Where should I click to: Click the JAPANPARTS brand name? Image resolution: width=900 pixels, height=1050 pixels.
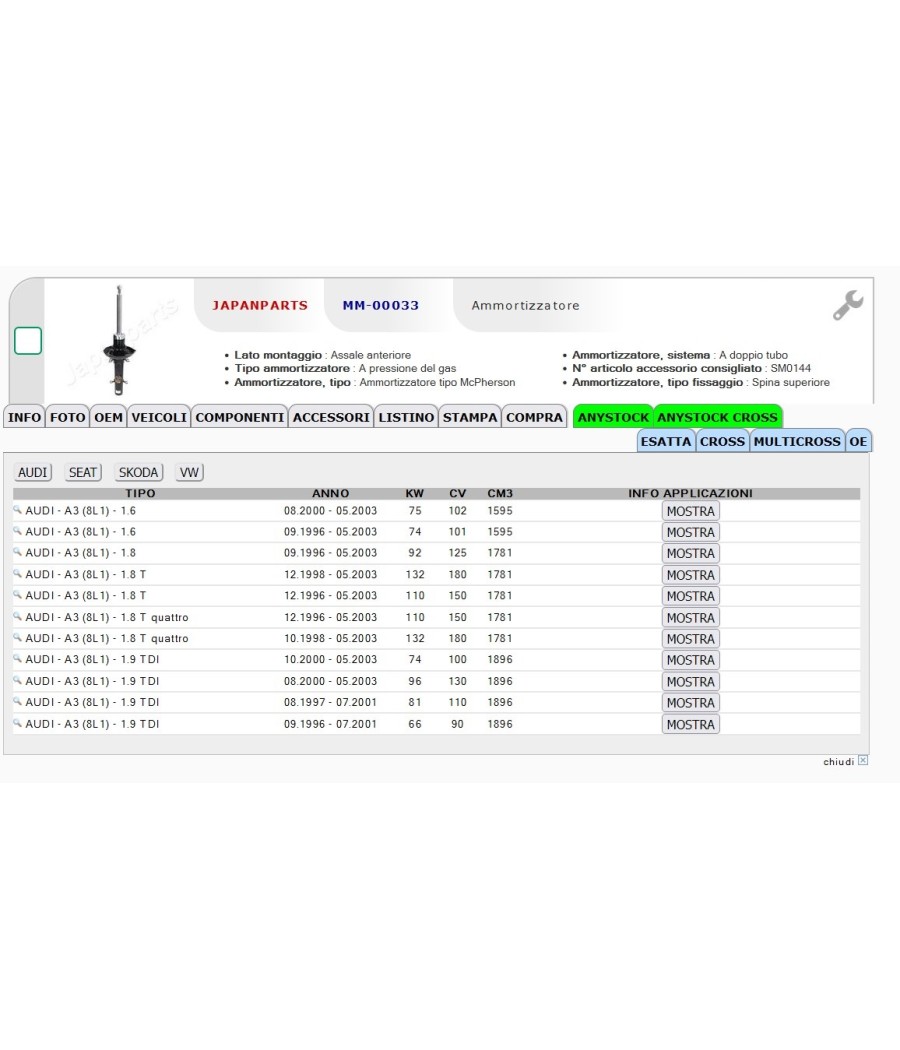[x=260, y=305]
